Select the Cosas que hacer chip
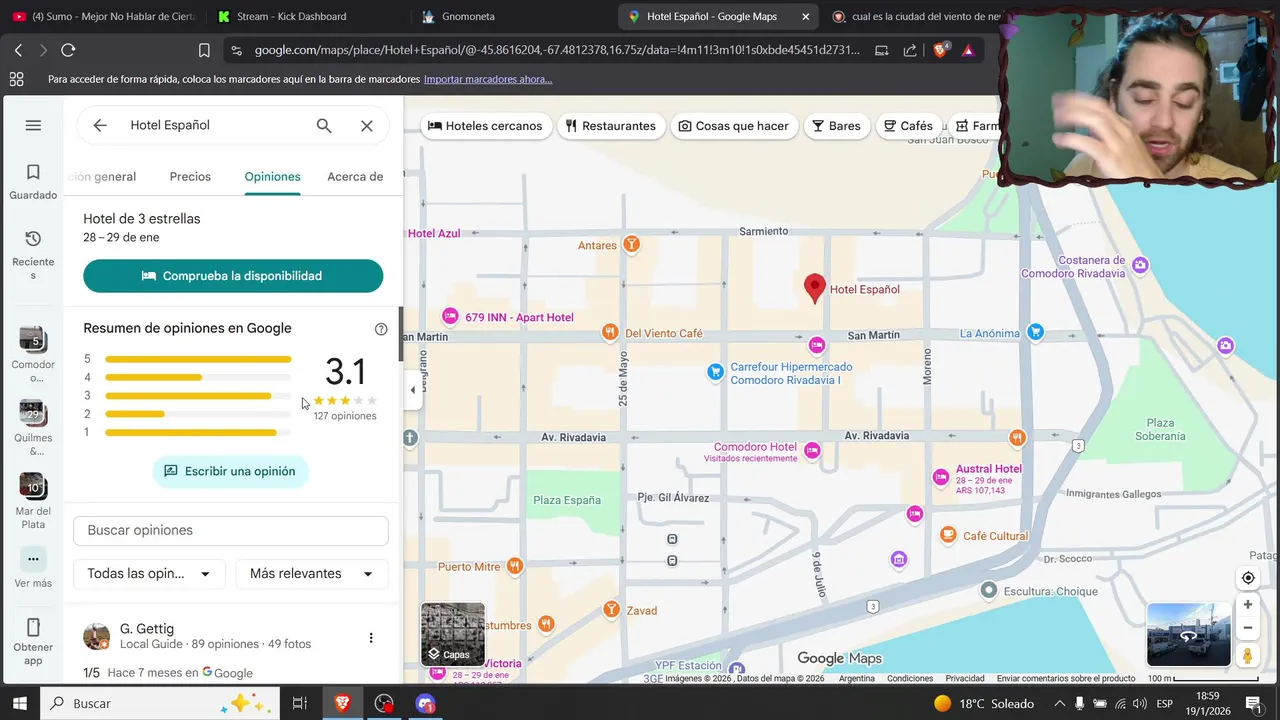This screenshot has width=1280, height=720. pyautogui.click(x=734, y=126)
